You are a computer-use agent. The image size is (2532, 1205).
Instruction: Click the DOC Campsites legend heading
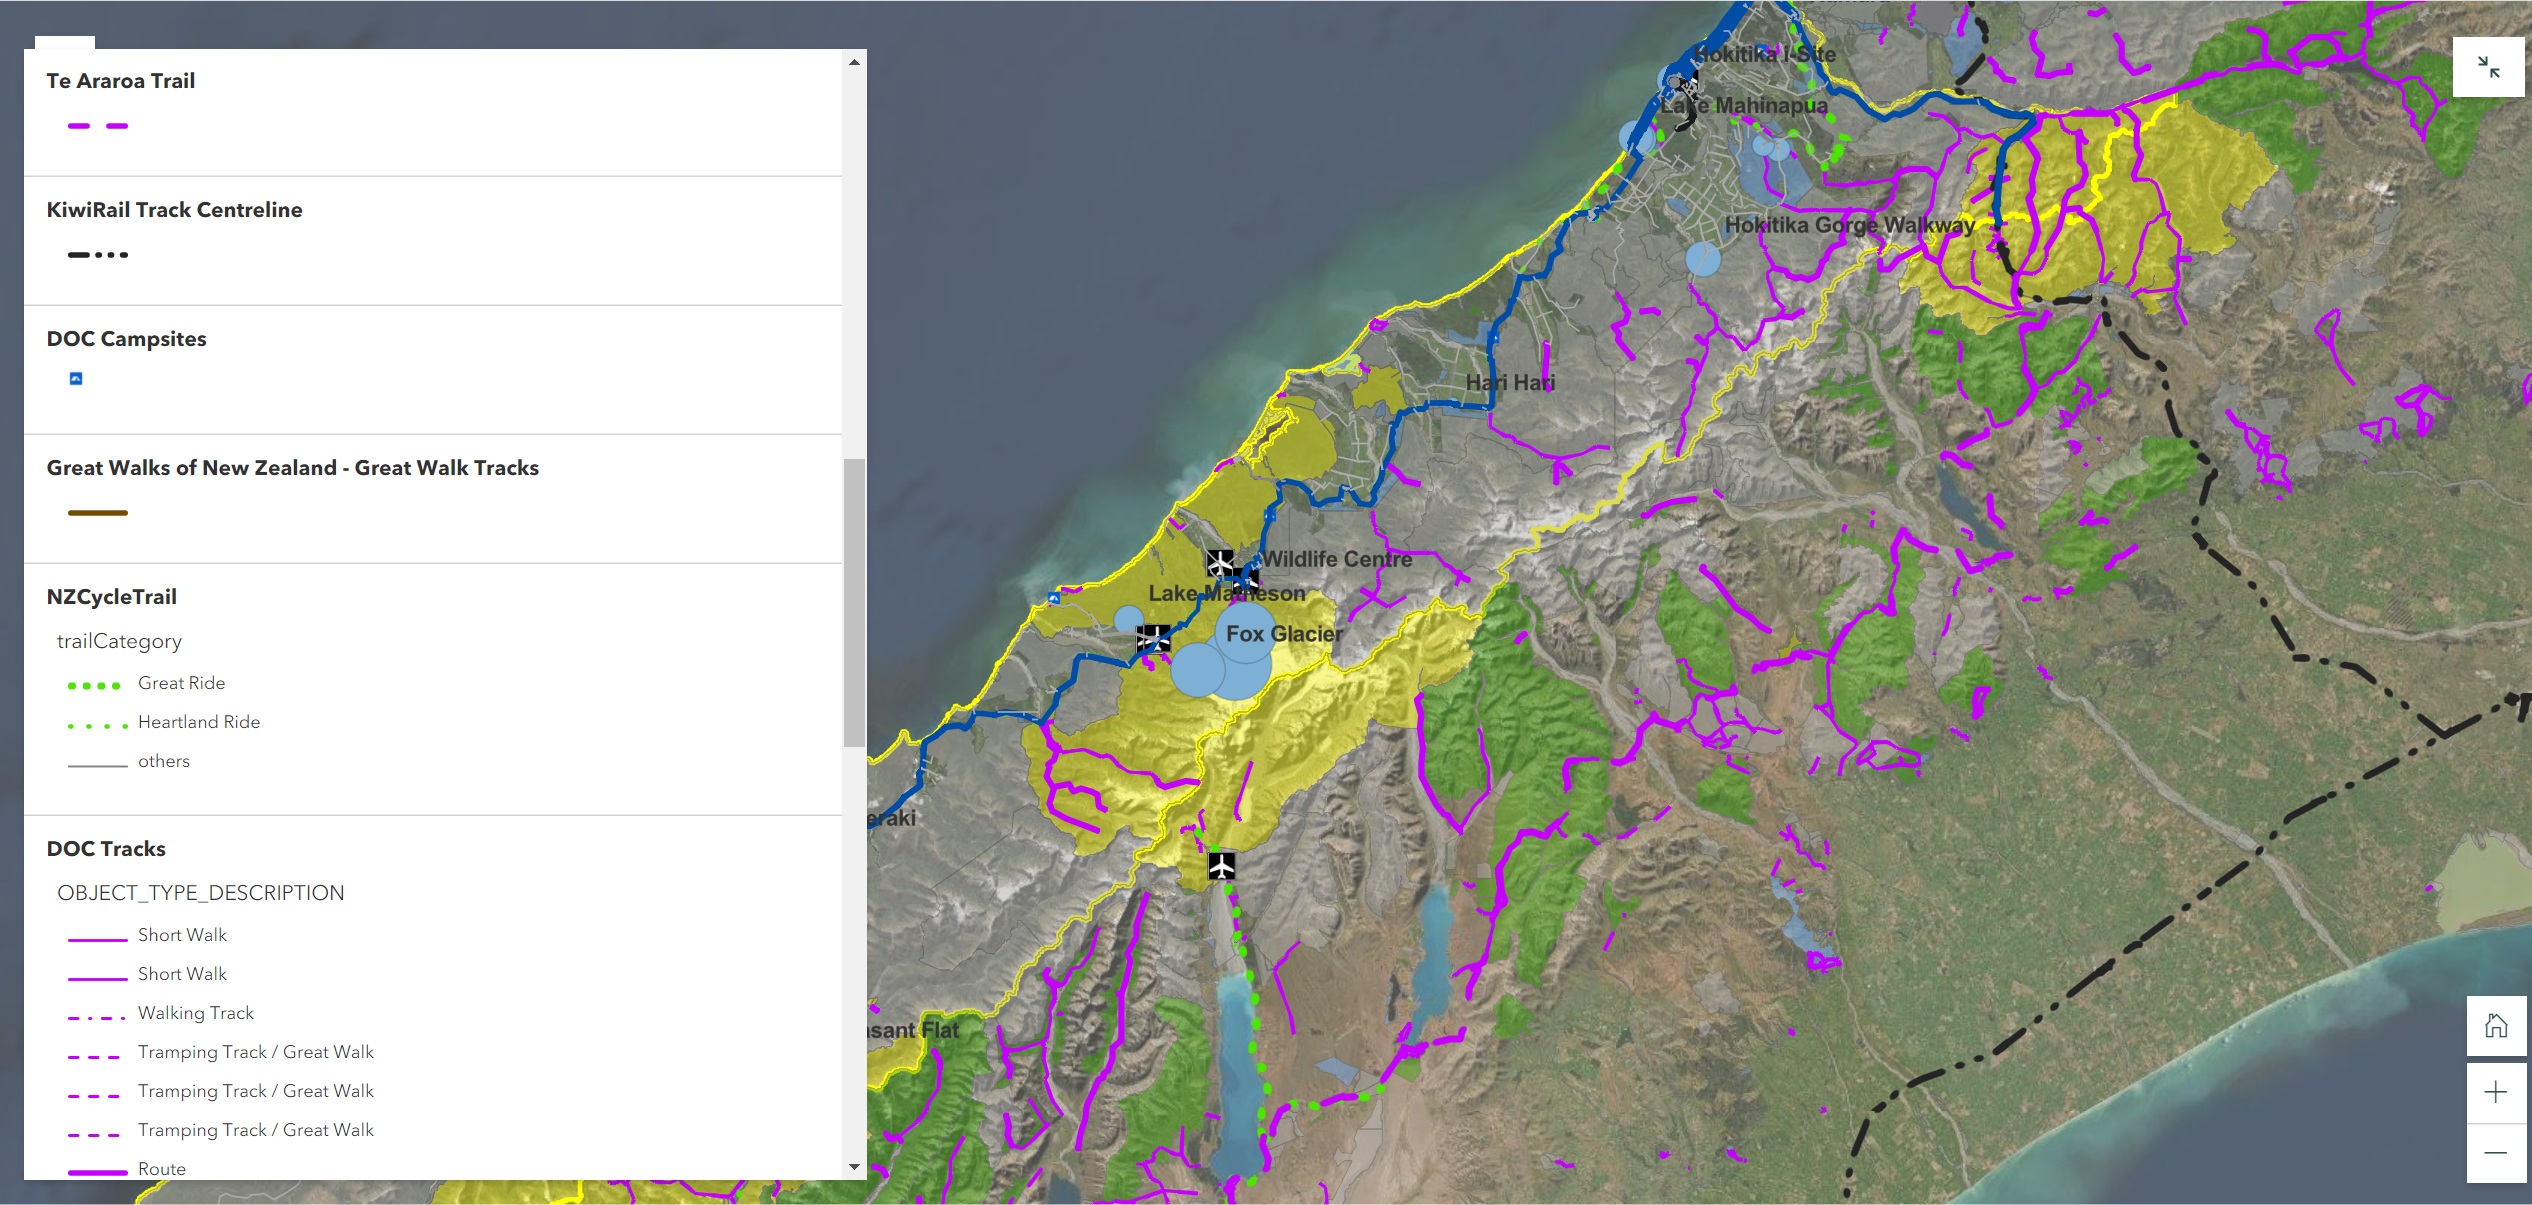click(x=126, y=339)
